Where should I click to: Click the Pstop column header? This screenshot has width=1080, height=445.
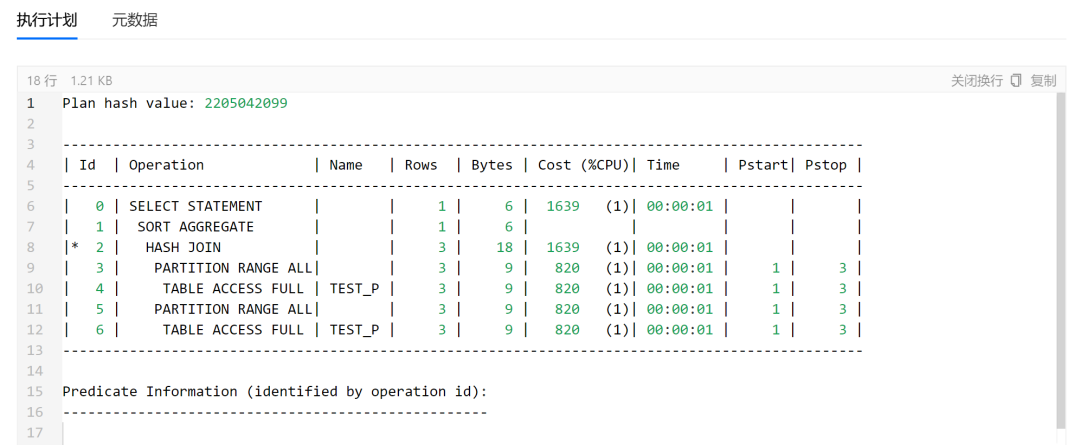pos(826,165)
